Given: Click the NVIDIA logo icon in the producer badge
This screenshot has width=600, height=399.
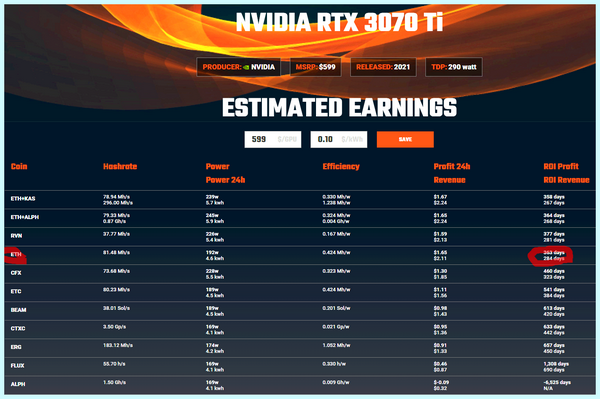Looking at the screenshot, I should click(246, 67).
